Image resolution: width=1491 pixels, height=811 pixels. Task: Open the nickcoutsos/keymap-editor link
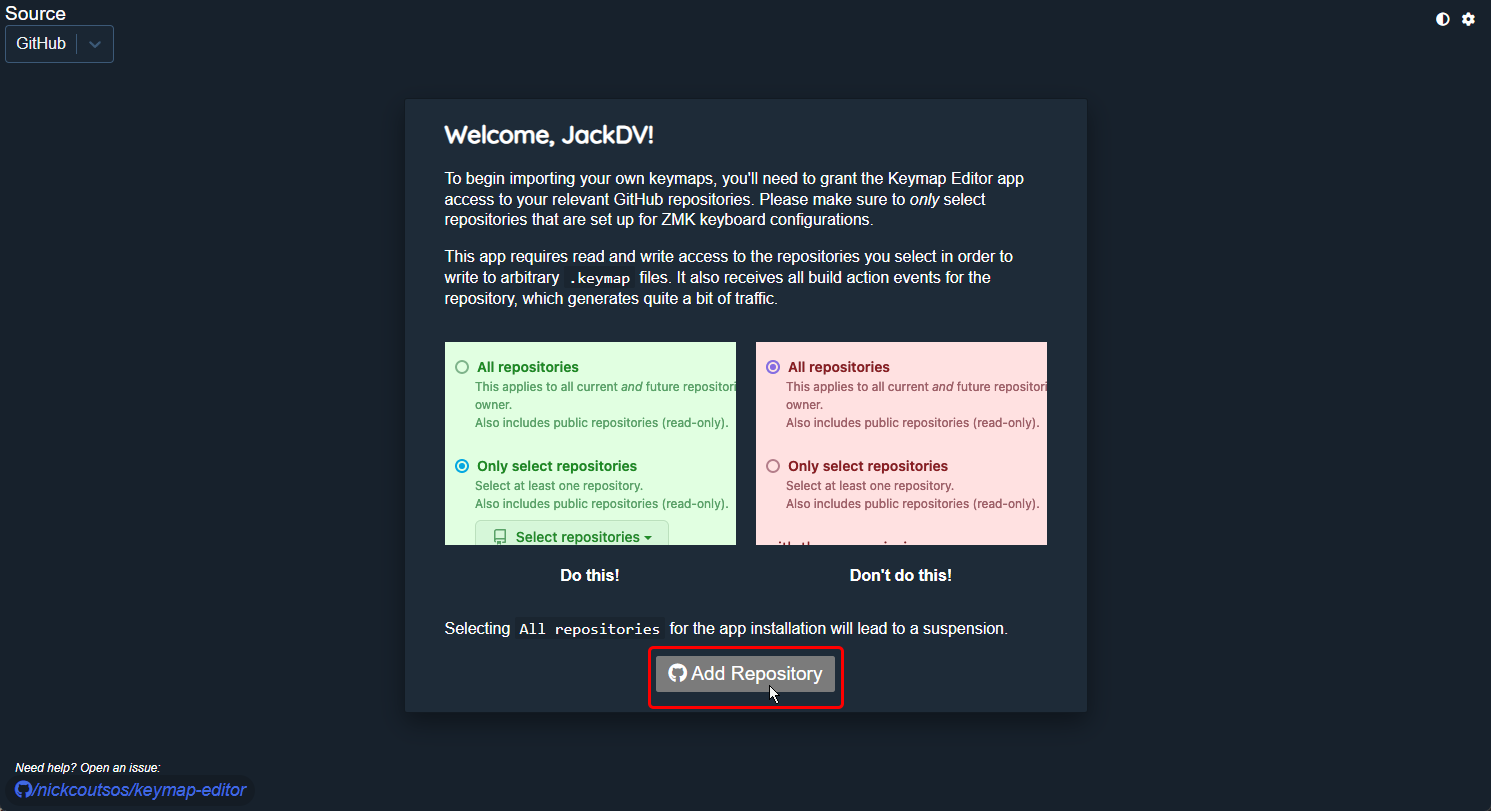point(139,790)
